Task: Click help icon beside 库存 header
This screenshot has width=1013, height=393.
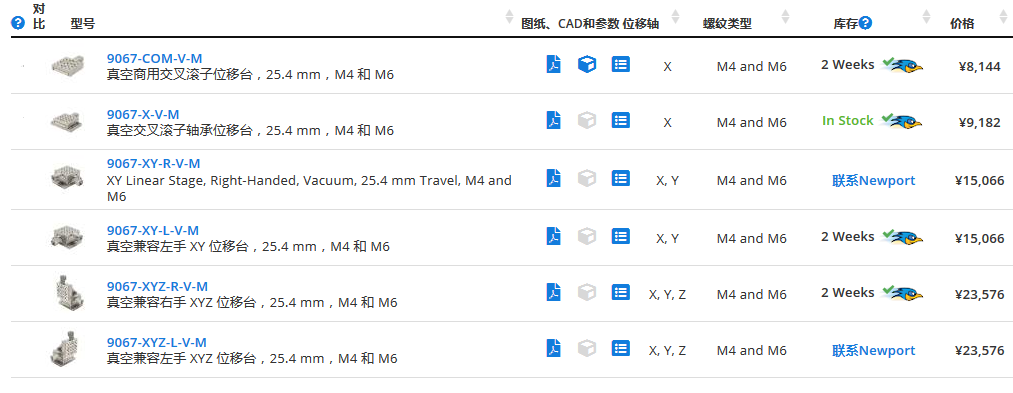Action: point(866,23)
